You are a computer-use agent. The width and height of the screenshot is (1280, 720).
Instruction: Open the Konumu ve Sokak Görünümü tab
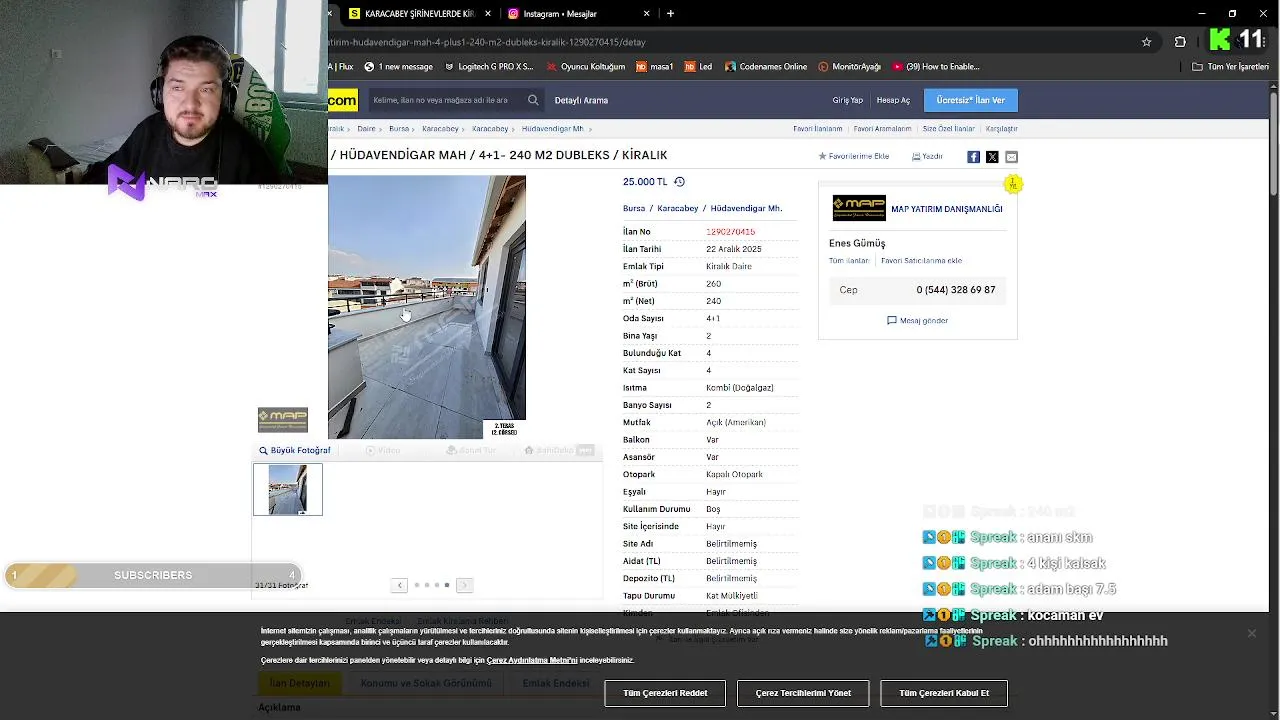(426, 683)
